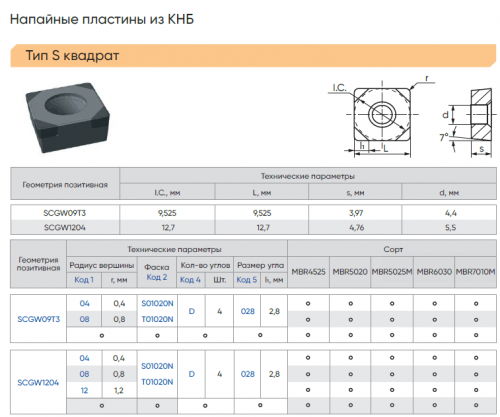500x417 pixels.
Task: Click the top-view drawing labeled I.C. and L
Action: [x=381, y=117]
